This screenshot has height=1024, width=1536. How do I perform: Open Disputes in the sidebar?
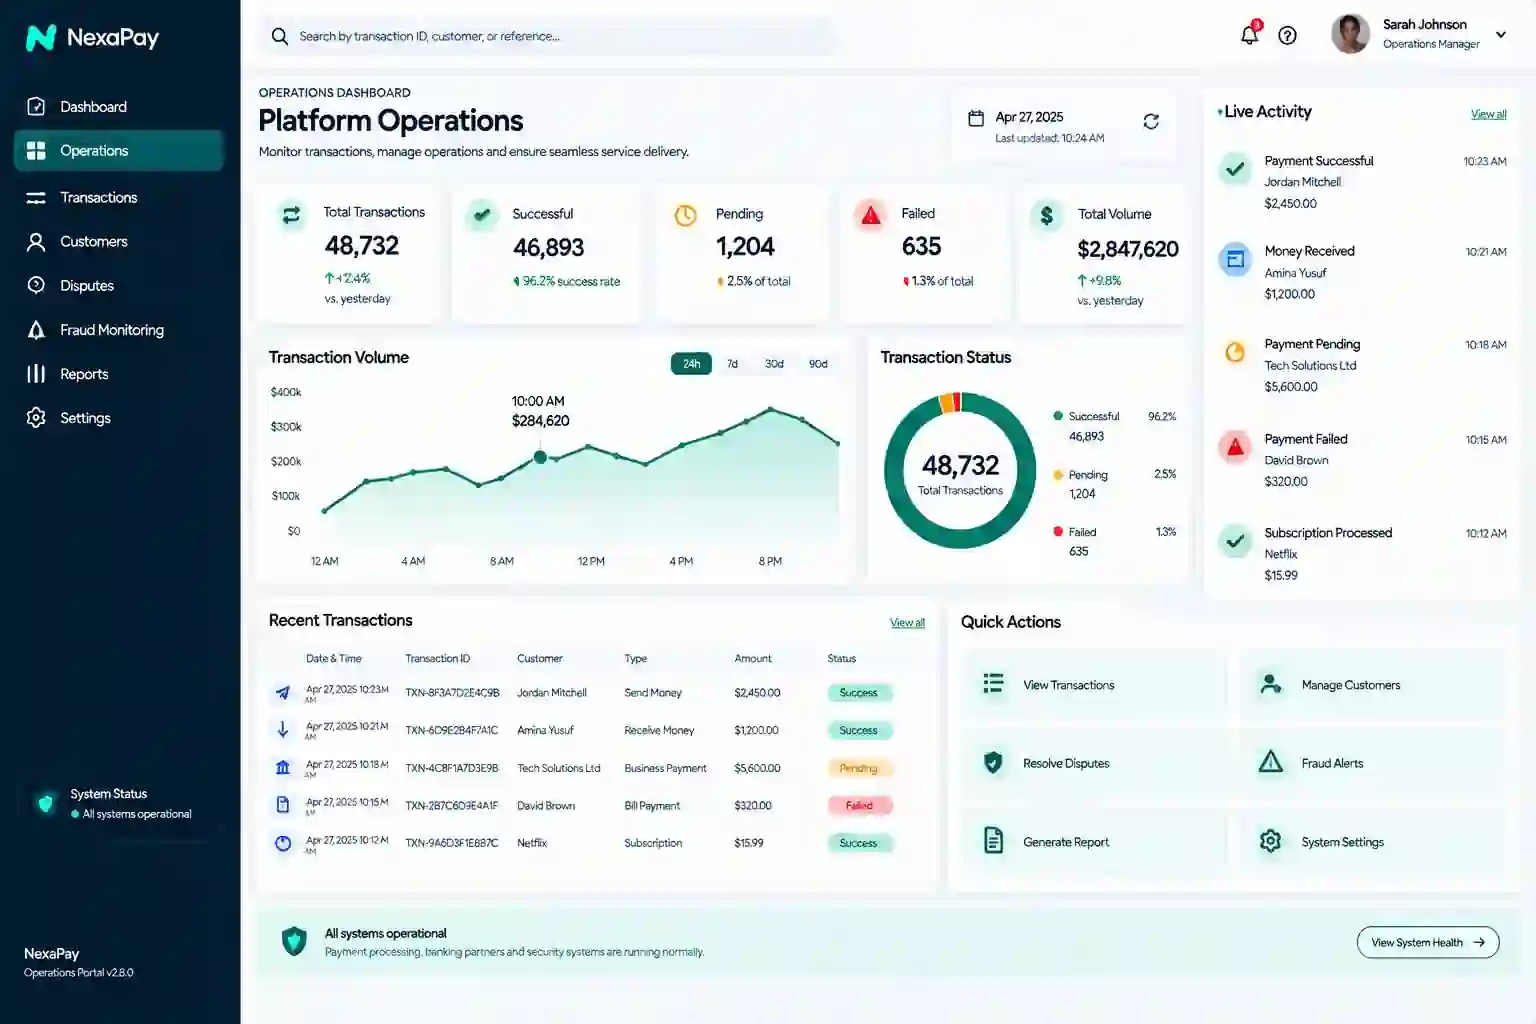(x=119, y=286)
